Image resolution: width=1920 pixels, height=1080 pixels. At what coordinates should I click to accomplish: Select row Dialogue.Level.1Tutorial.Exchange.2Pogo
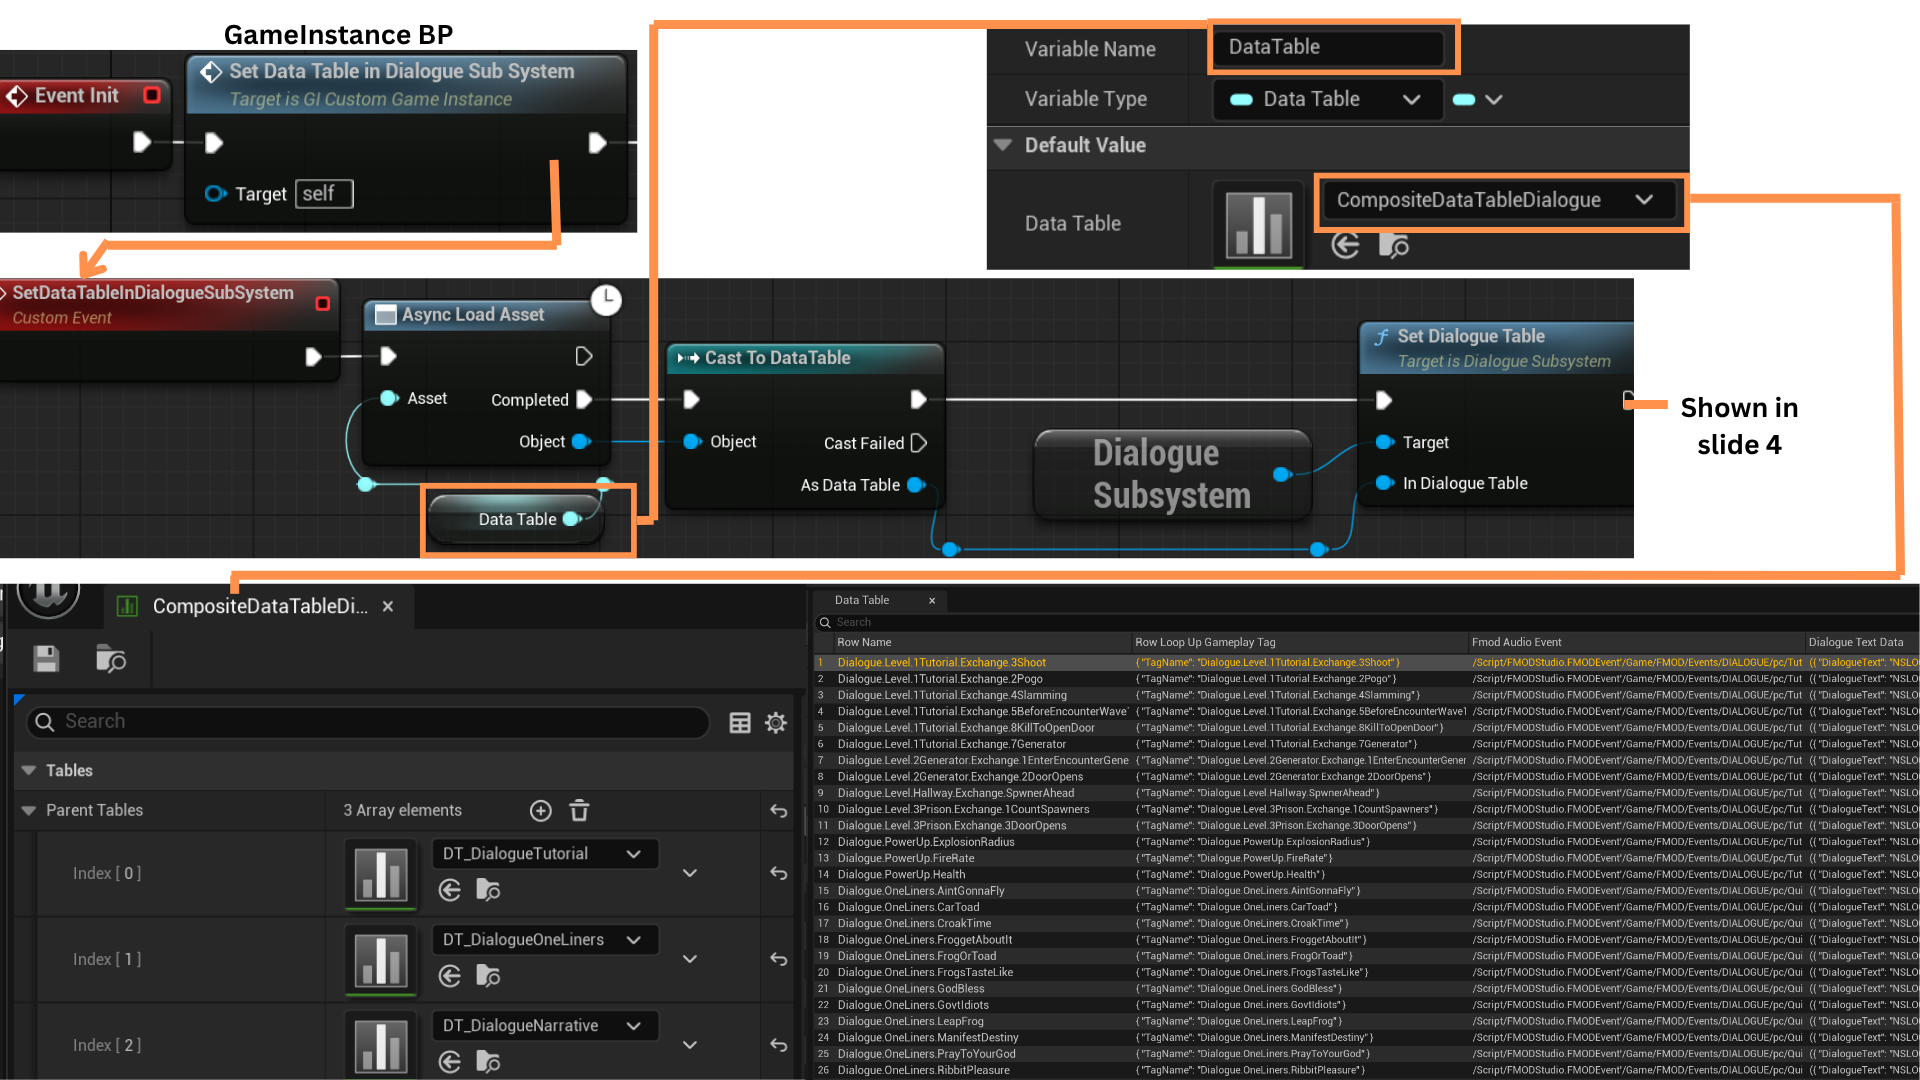[939, 679]
